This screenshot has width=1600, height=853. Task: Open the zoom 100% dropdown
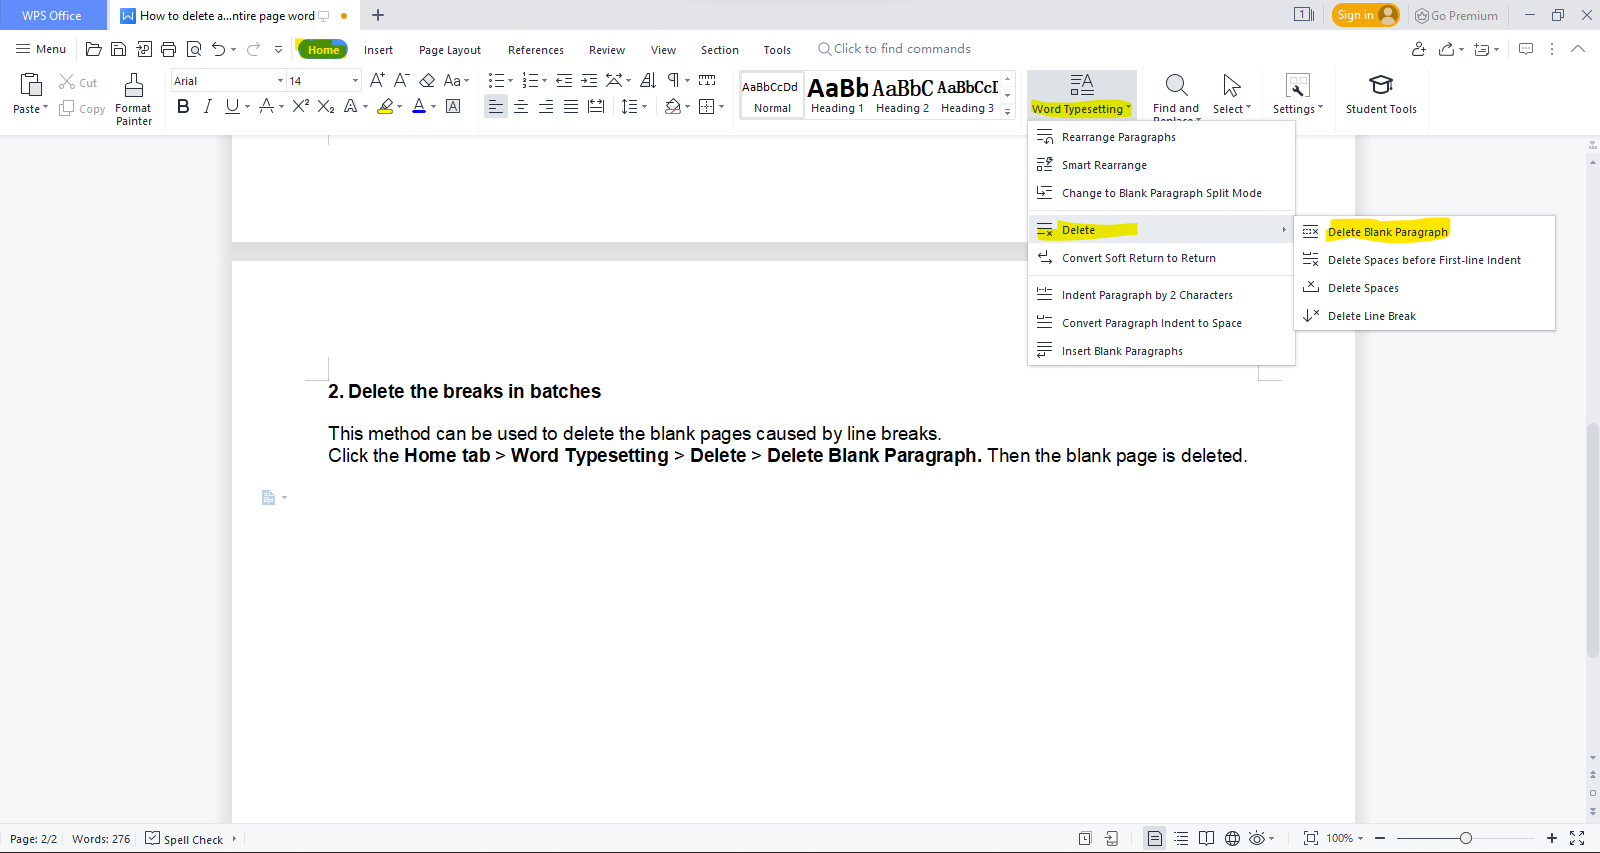tap(1345, 838)
